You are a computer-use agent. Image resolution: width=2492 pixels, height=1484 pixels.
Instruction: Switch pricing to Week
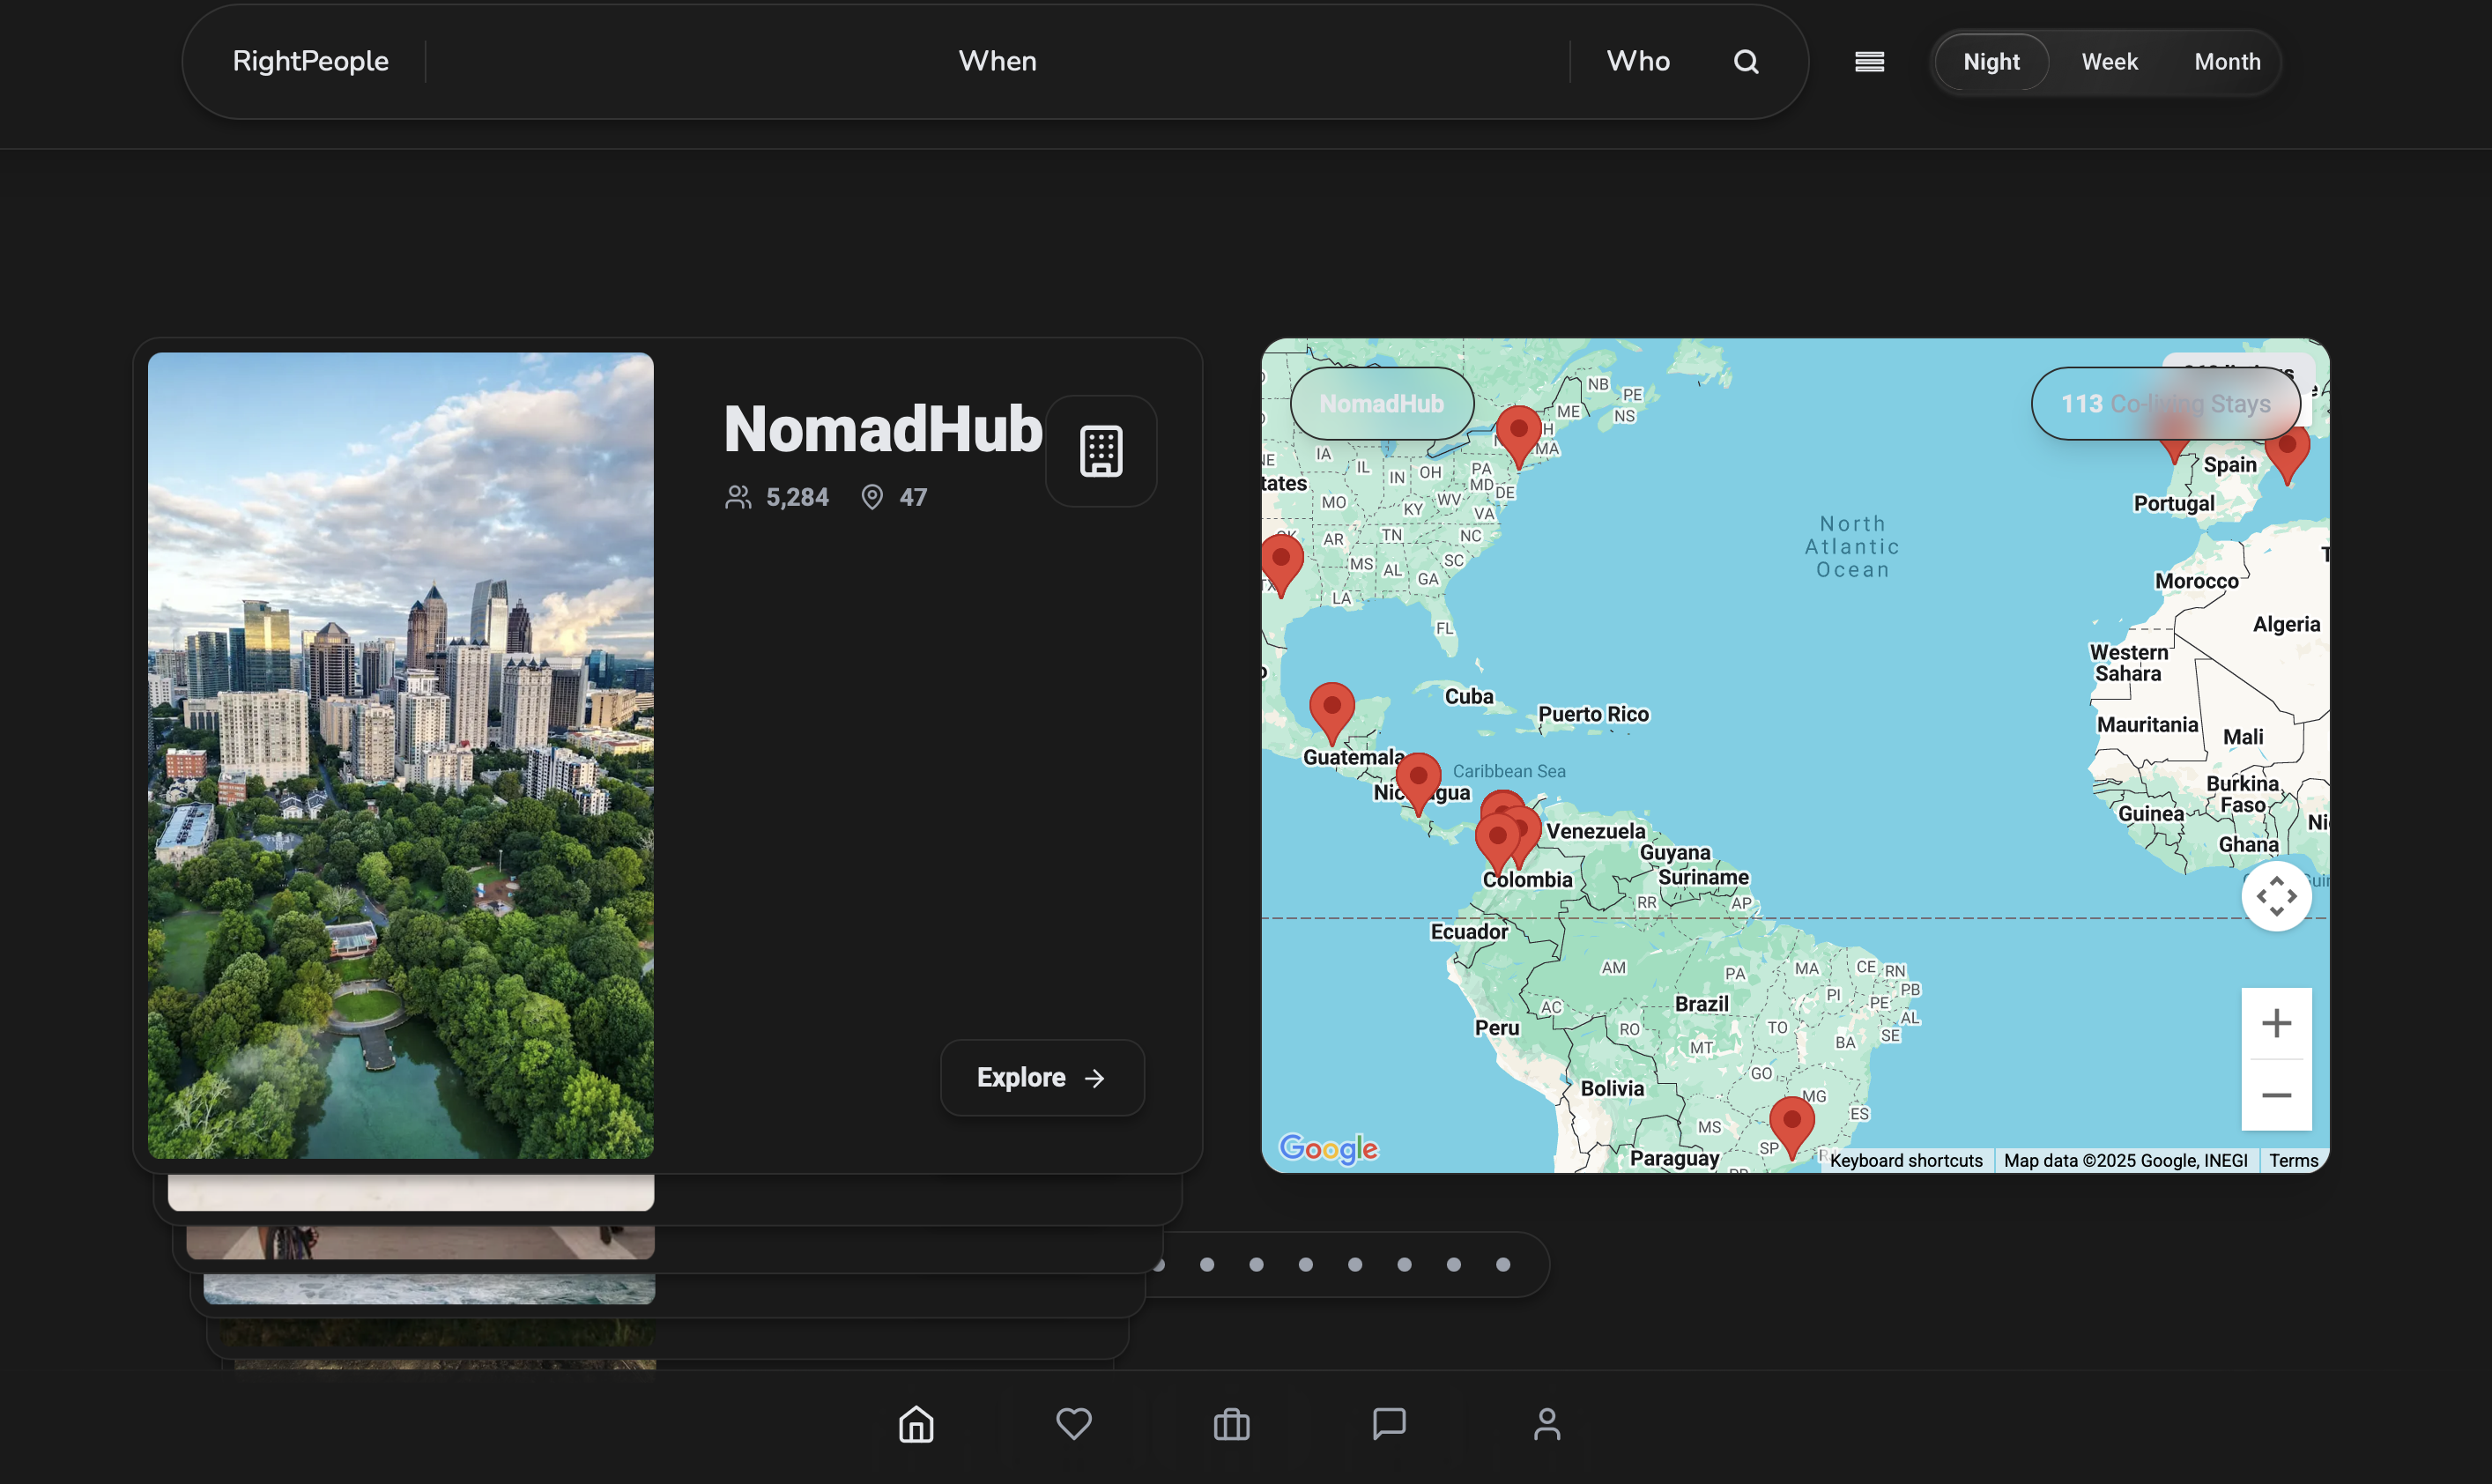2109,62
